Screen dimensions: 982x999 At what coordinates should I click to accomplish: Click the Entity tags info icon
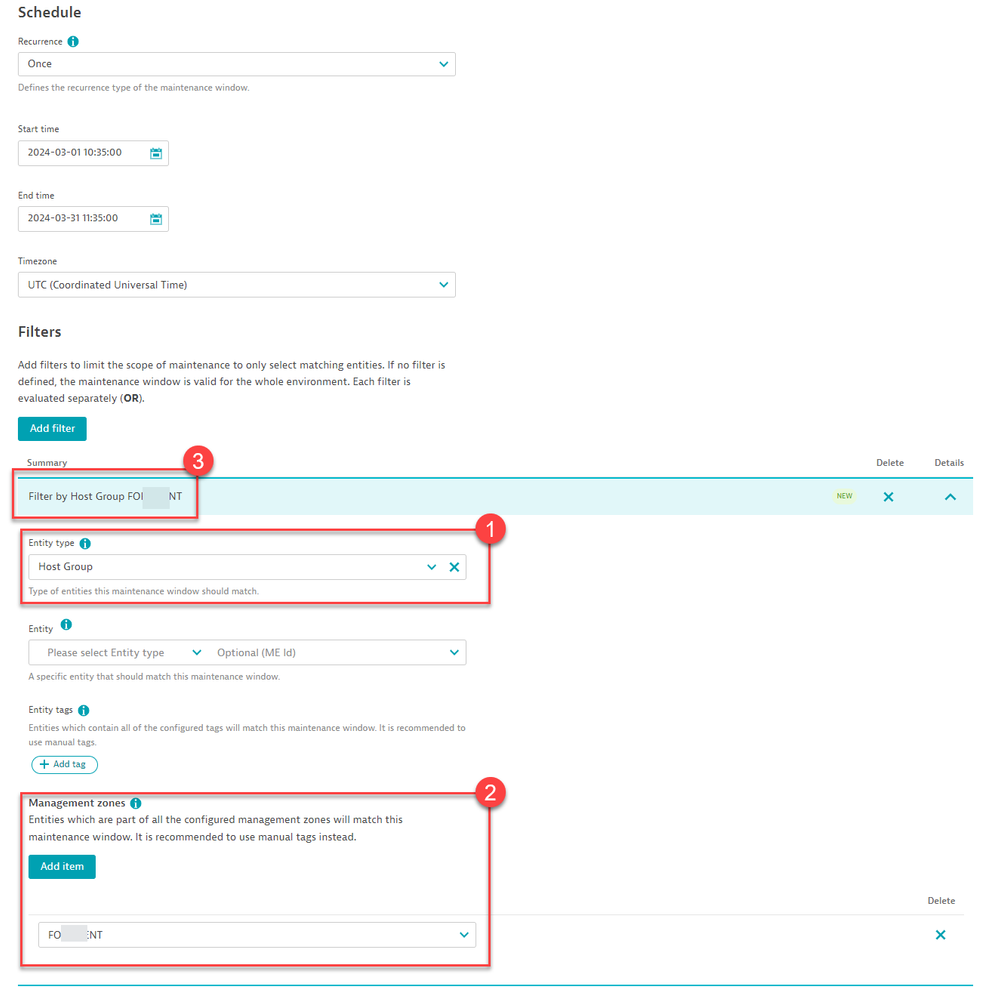pos(83,710)
